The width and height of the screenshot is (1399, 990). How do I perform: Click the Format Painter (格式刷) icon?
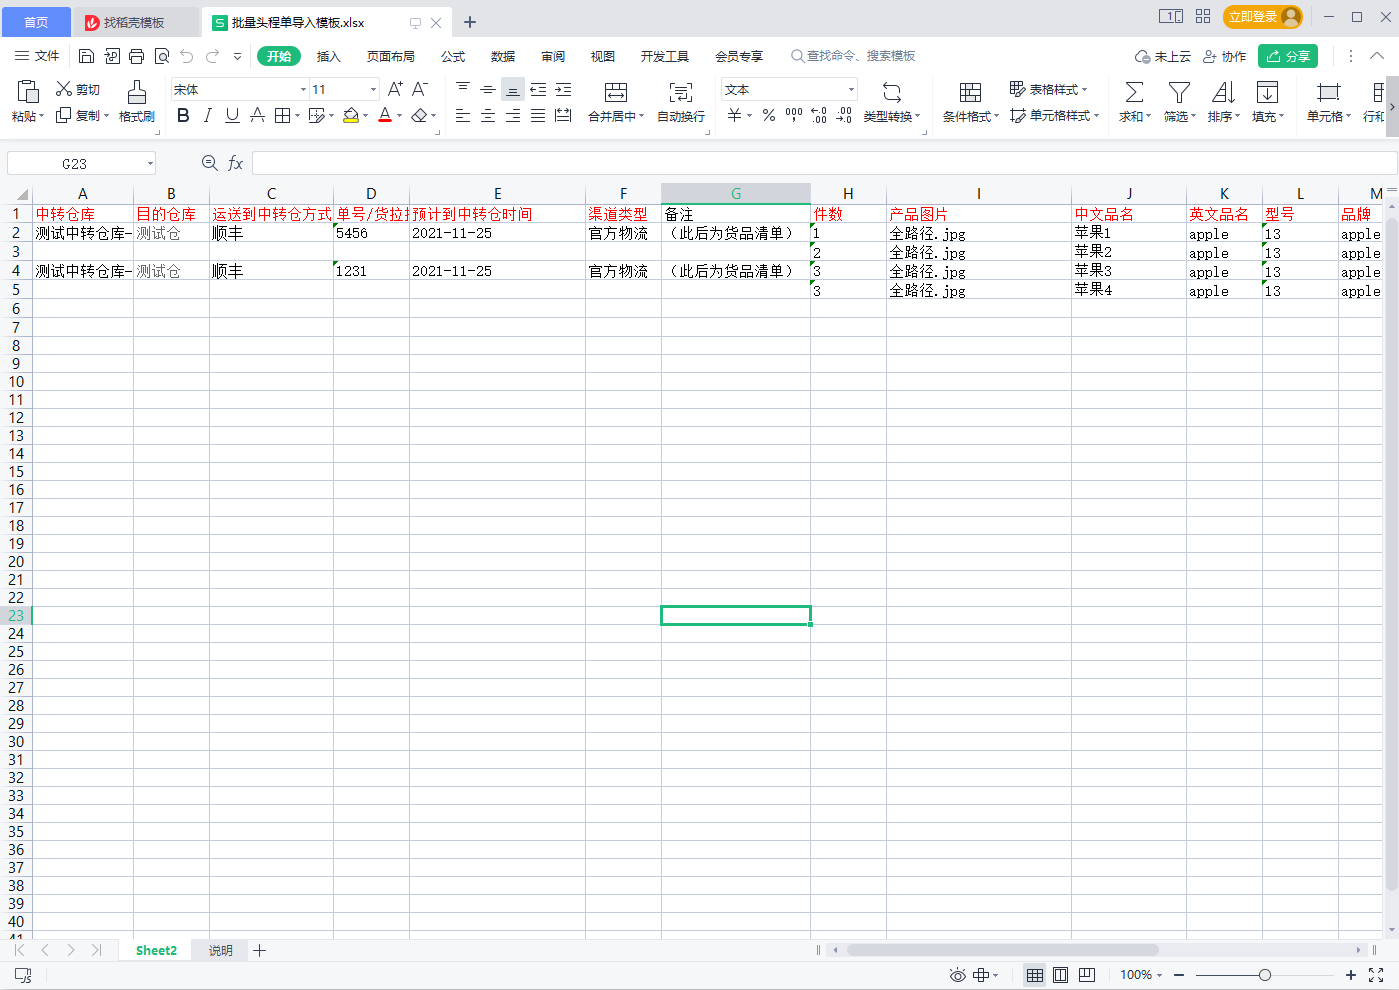click(137, 93)
